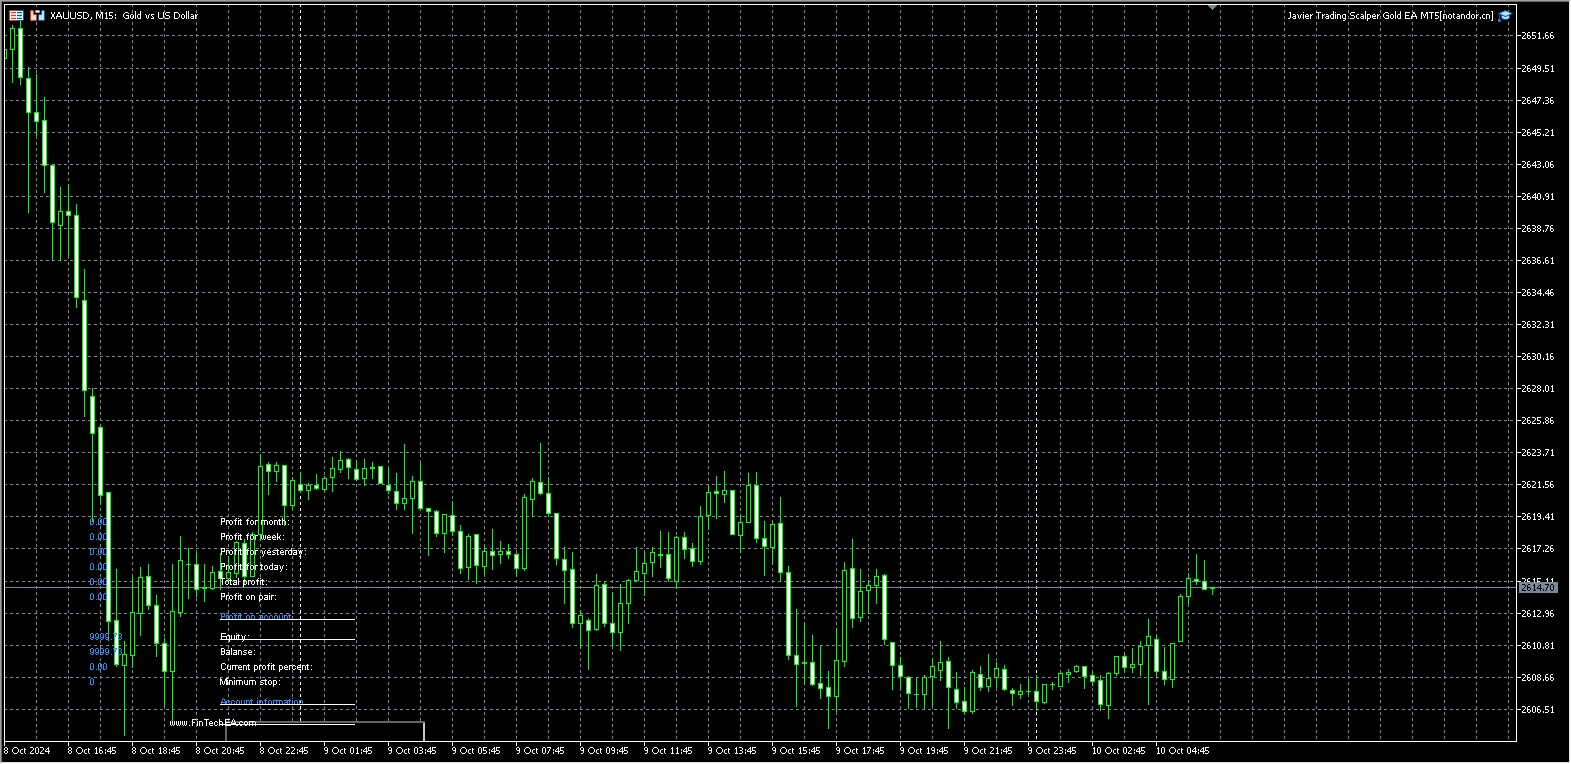
Task: Click the XAUUSD, M15 chart title
Action: pyautogui.click(x=124, y=16)
